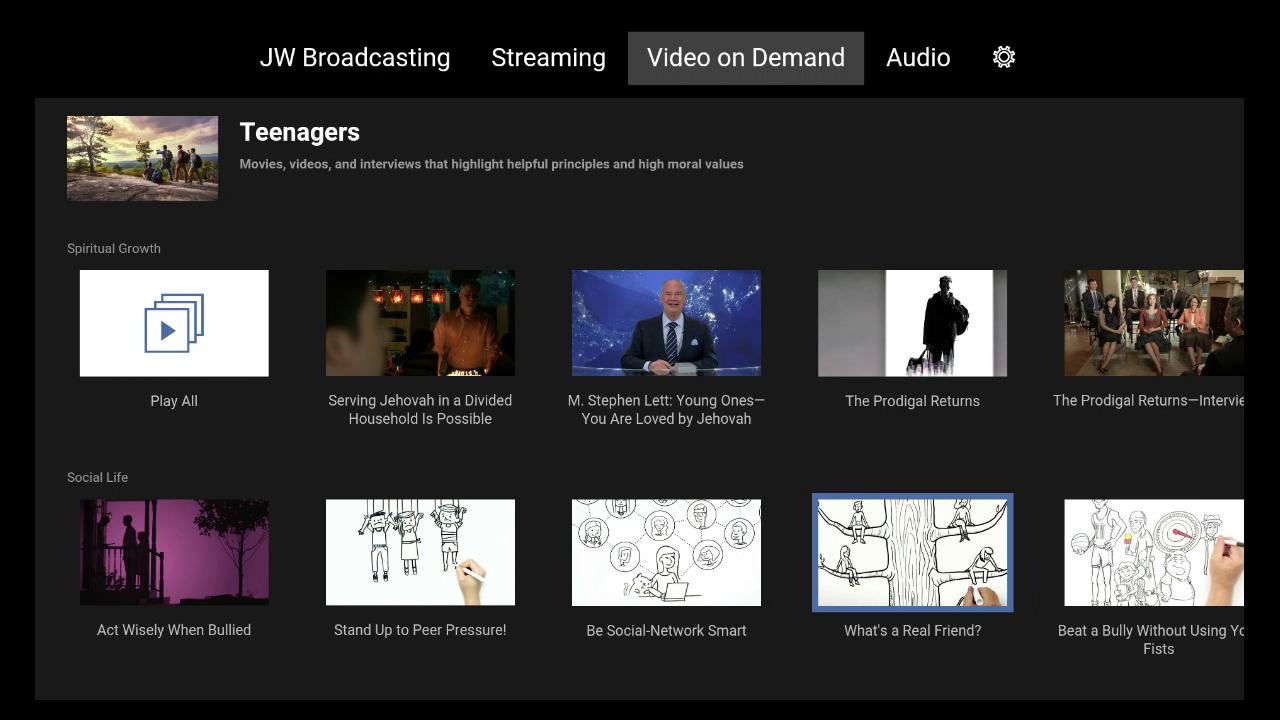Open The Prodigal Returns Interviews thumbnail
The width and height of the screenshot is (1280, 720).
1153,323
